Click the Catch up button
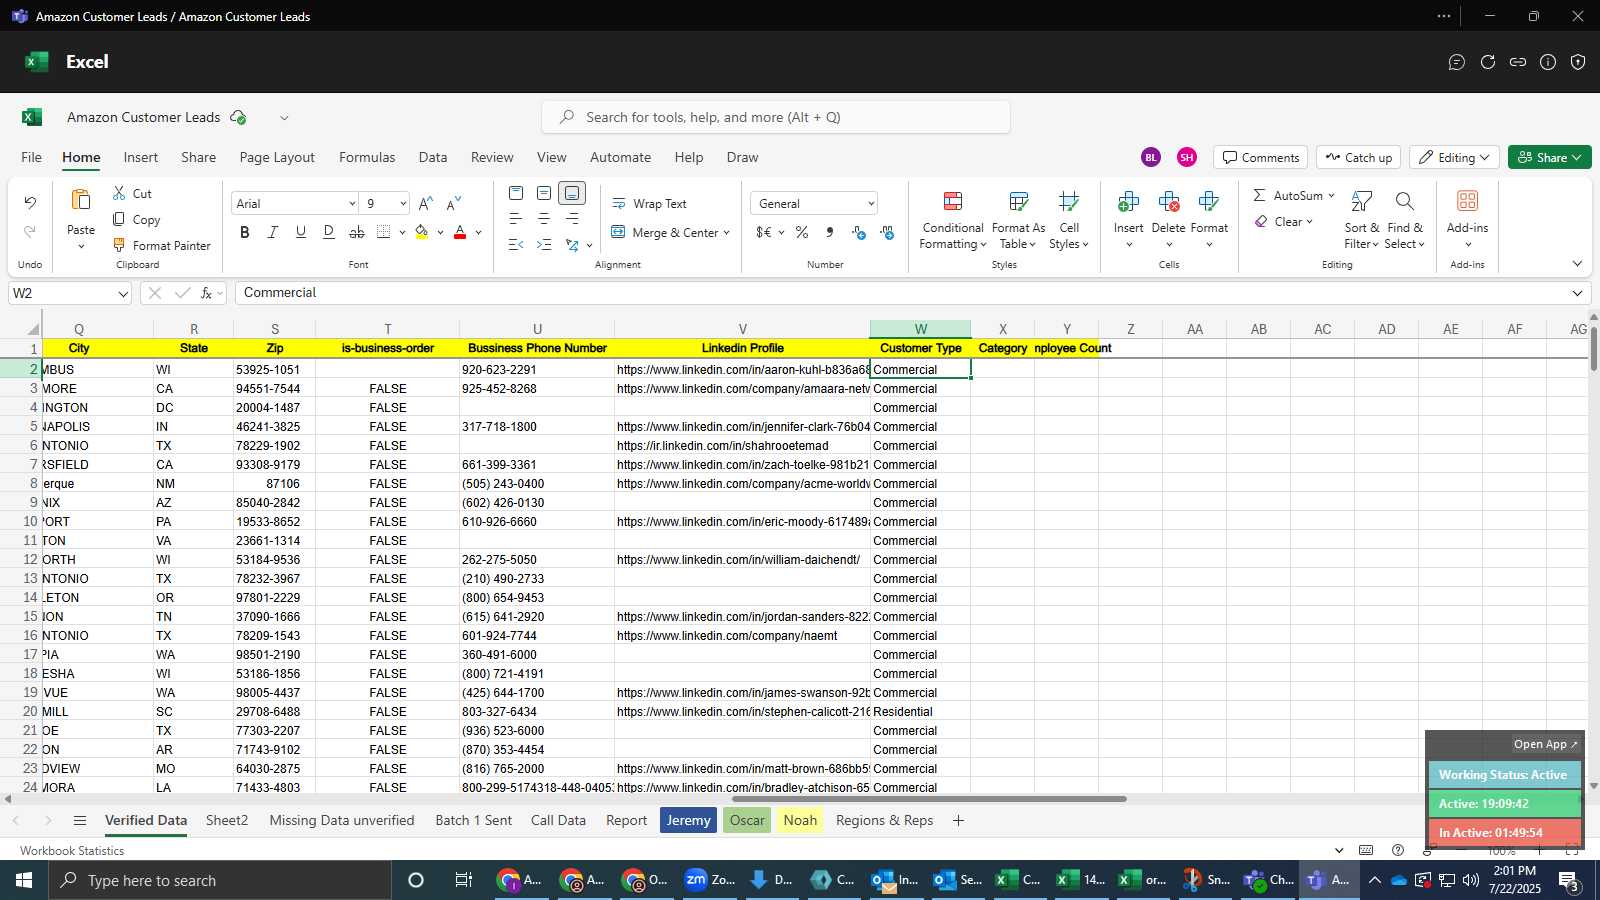 click(x=1358, y=157)
